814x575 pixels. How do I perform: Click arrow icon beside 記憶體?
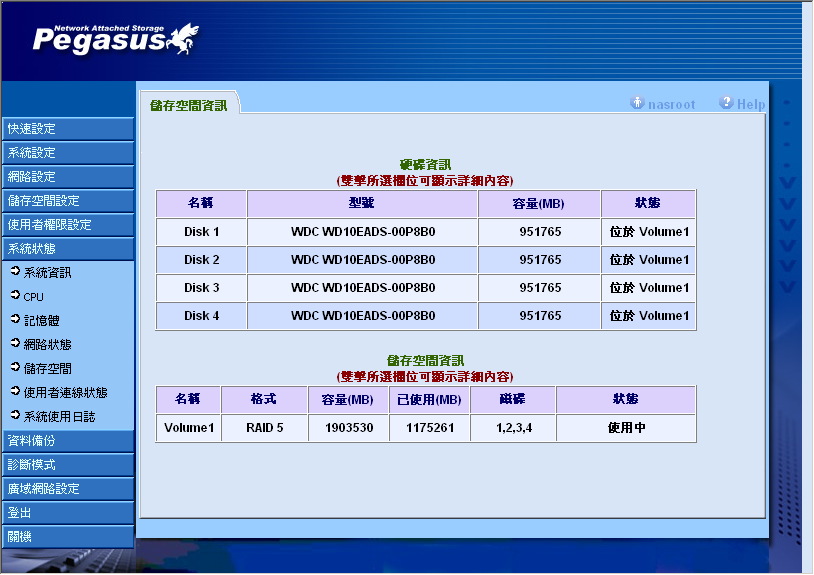tap(15, 320)
